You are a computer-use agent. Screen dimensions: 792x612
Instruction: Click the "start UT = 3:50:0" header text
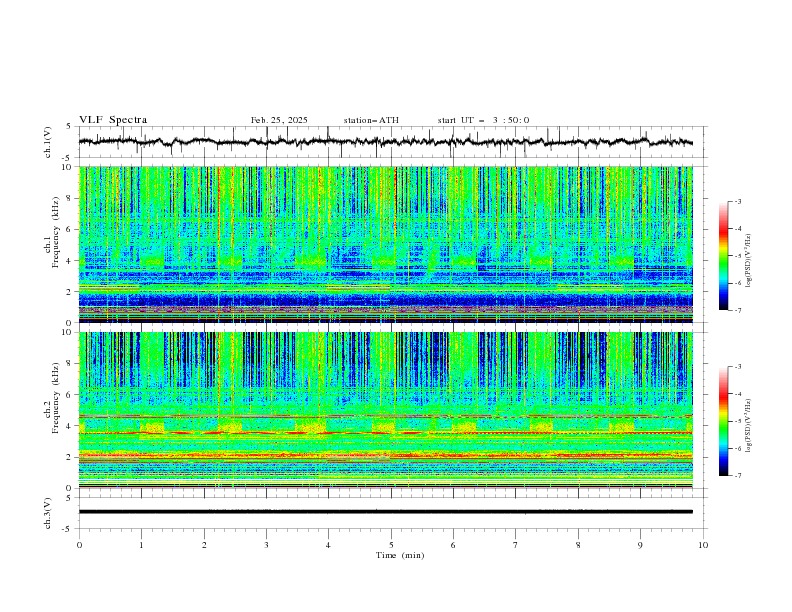pyautogui.click(x=483, y=120)
